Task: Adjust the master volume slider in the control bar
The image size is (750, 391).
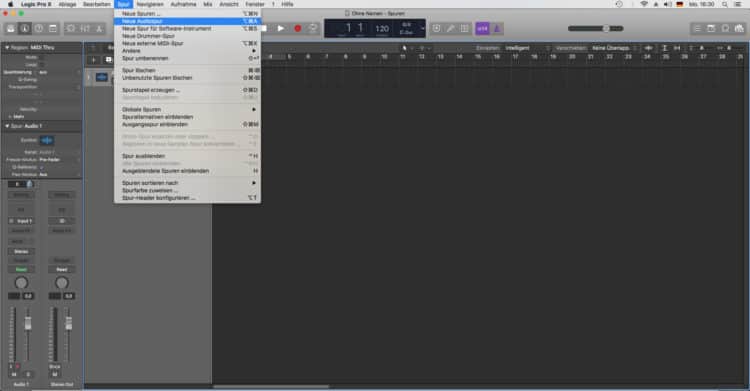Action: coord(596,29)
